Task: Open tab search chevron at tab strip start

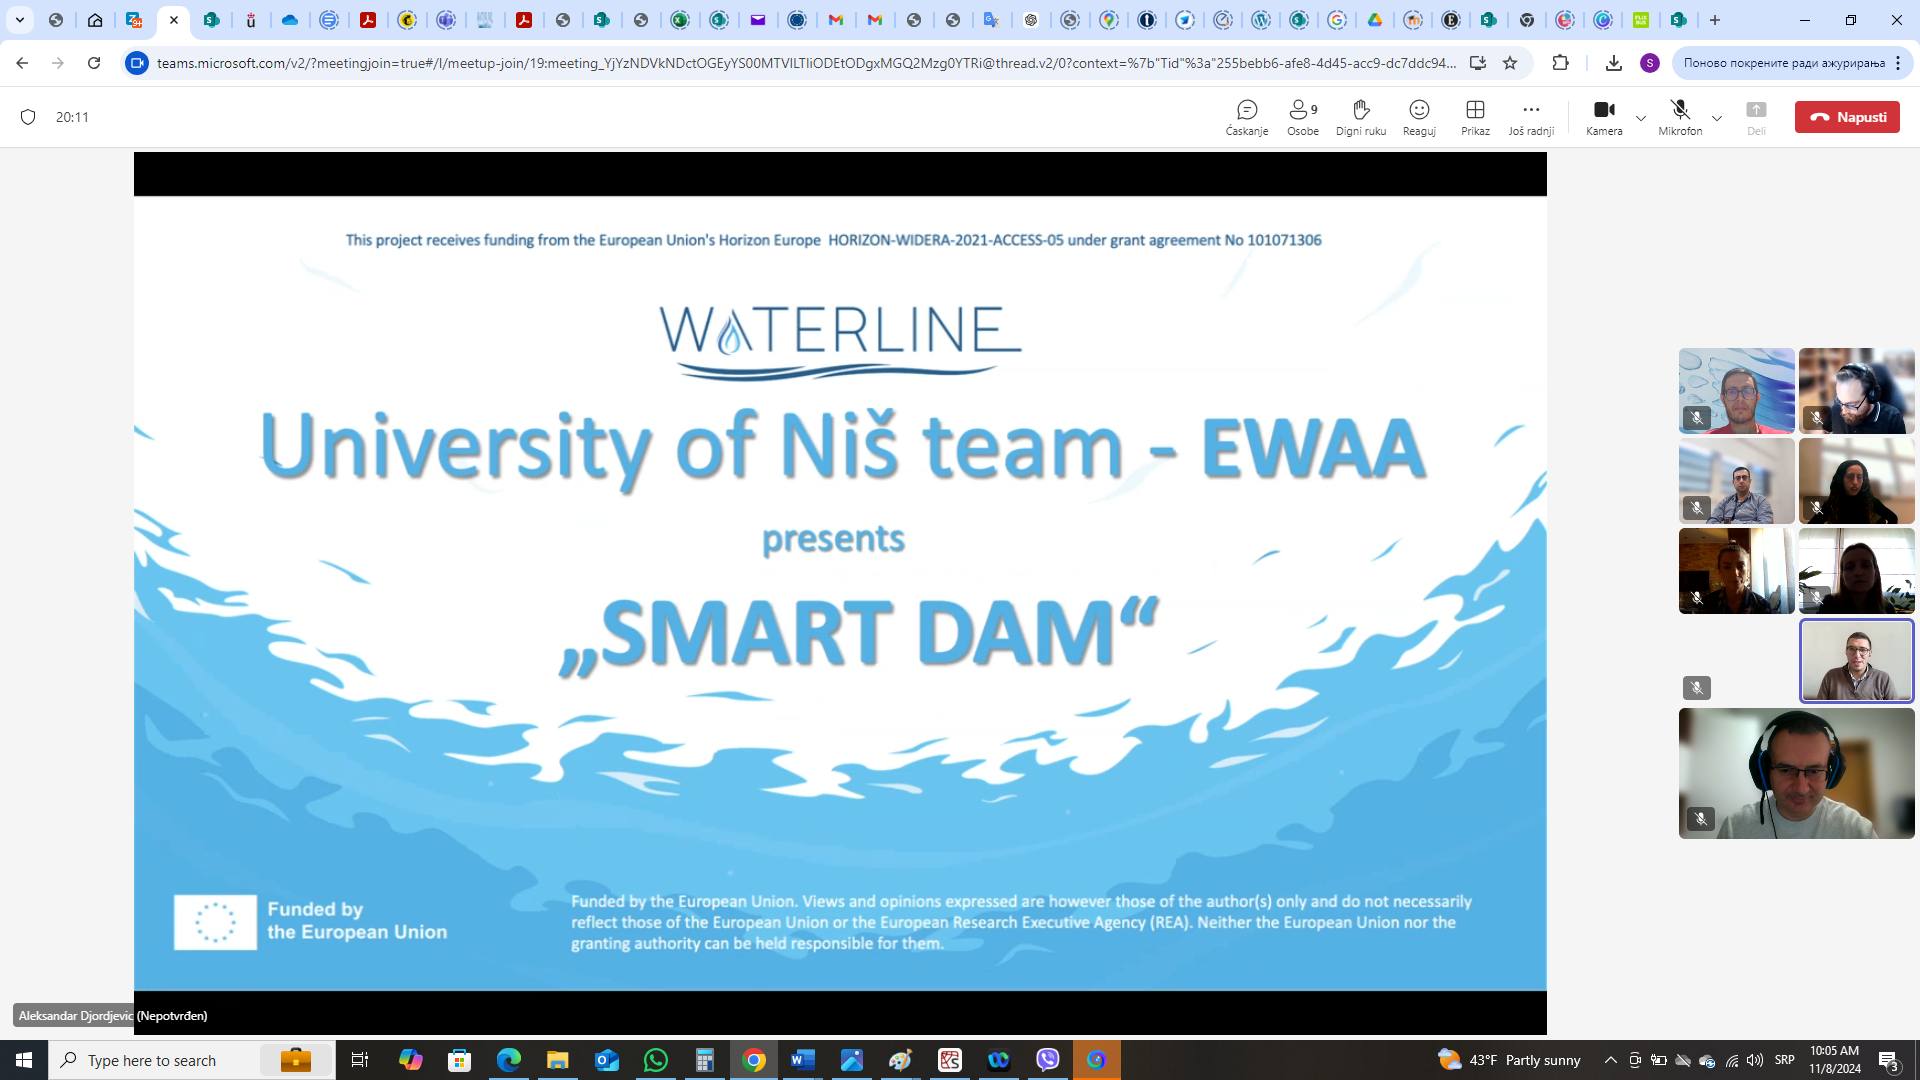Action: [x=19, y=20]
